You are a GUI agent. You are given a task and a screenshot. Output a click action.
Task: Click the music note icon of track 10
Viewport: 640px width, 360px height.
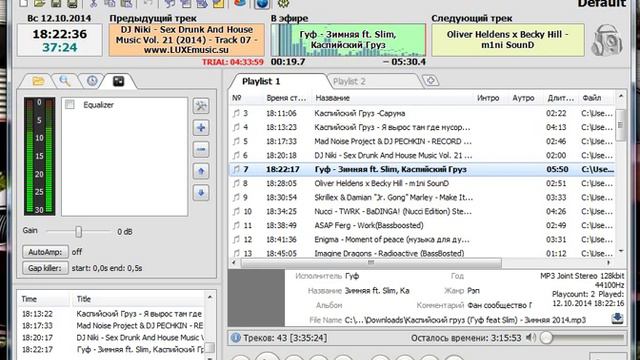(x=236, y=211)
